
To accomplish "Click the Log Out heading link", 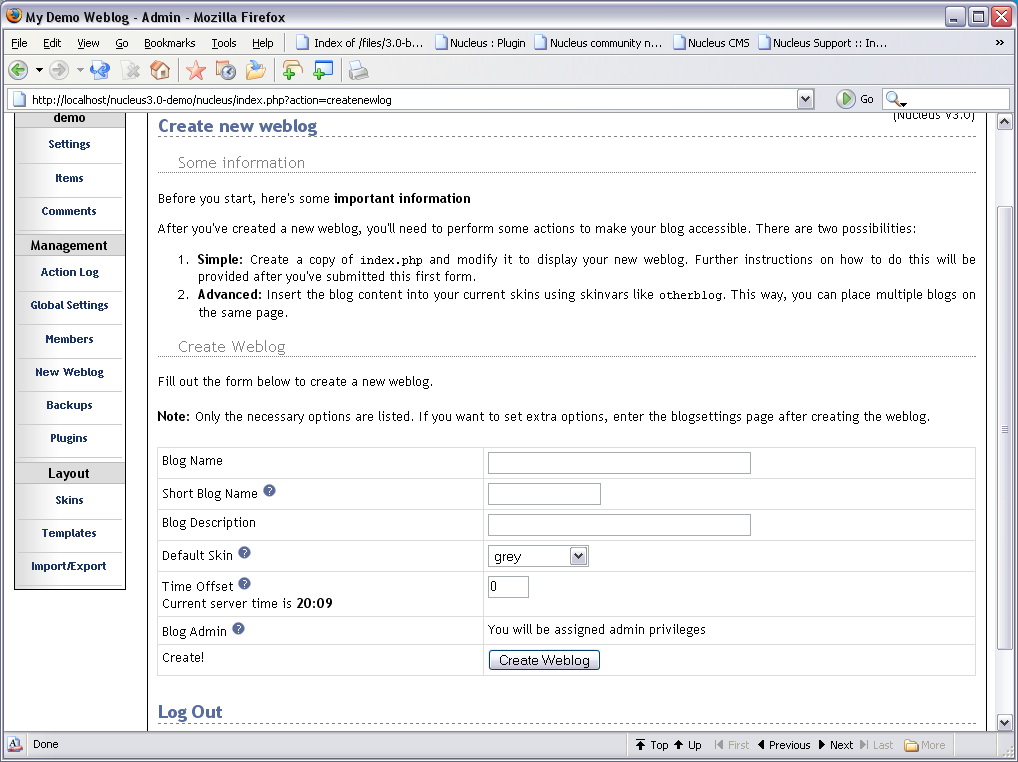I will click(x=190, y=712).
